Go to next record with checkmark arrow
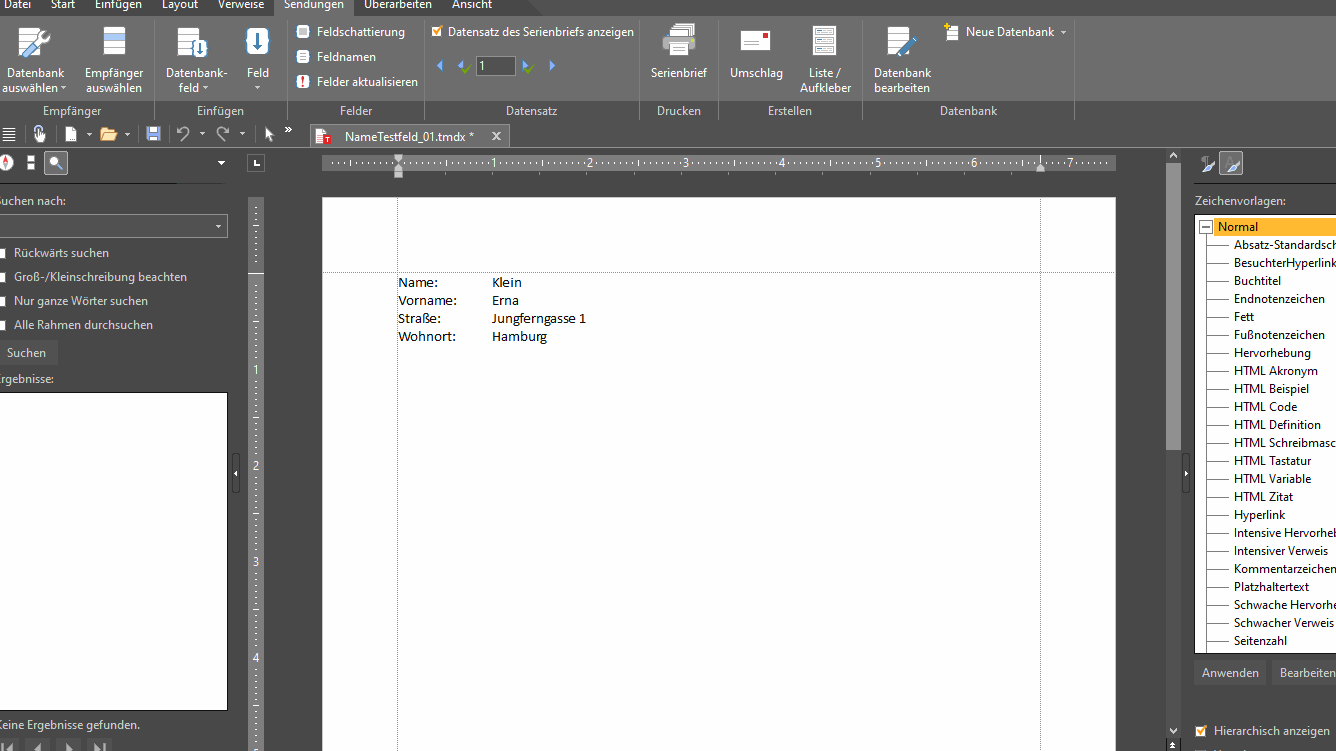The width and height of the screenshot is (1336, 751). pos(528,66)
